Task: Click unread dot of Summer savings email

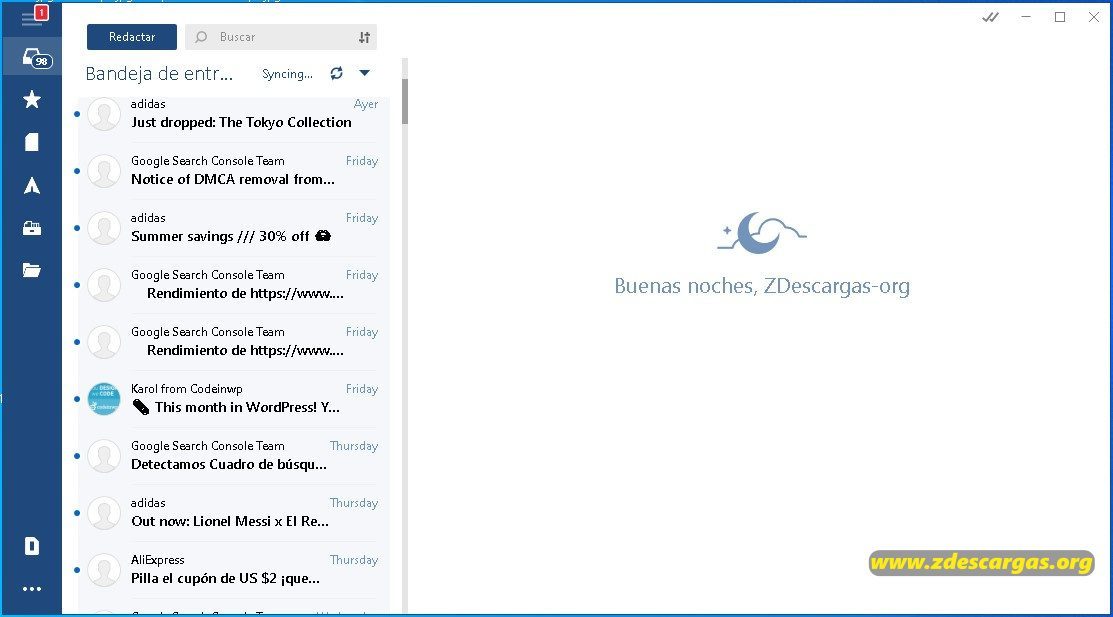Action: 77,228
